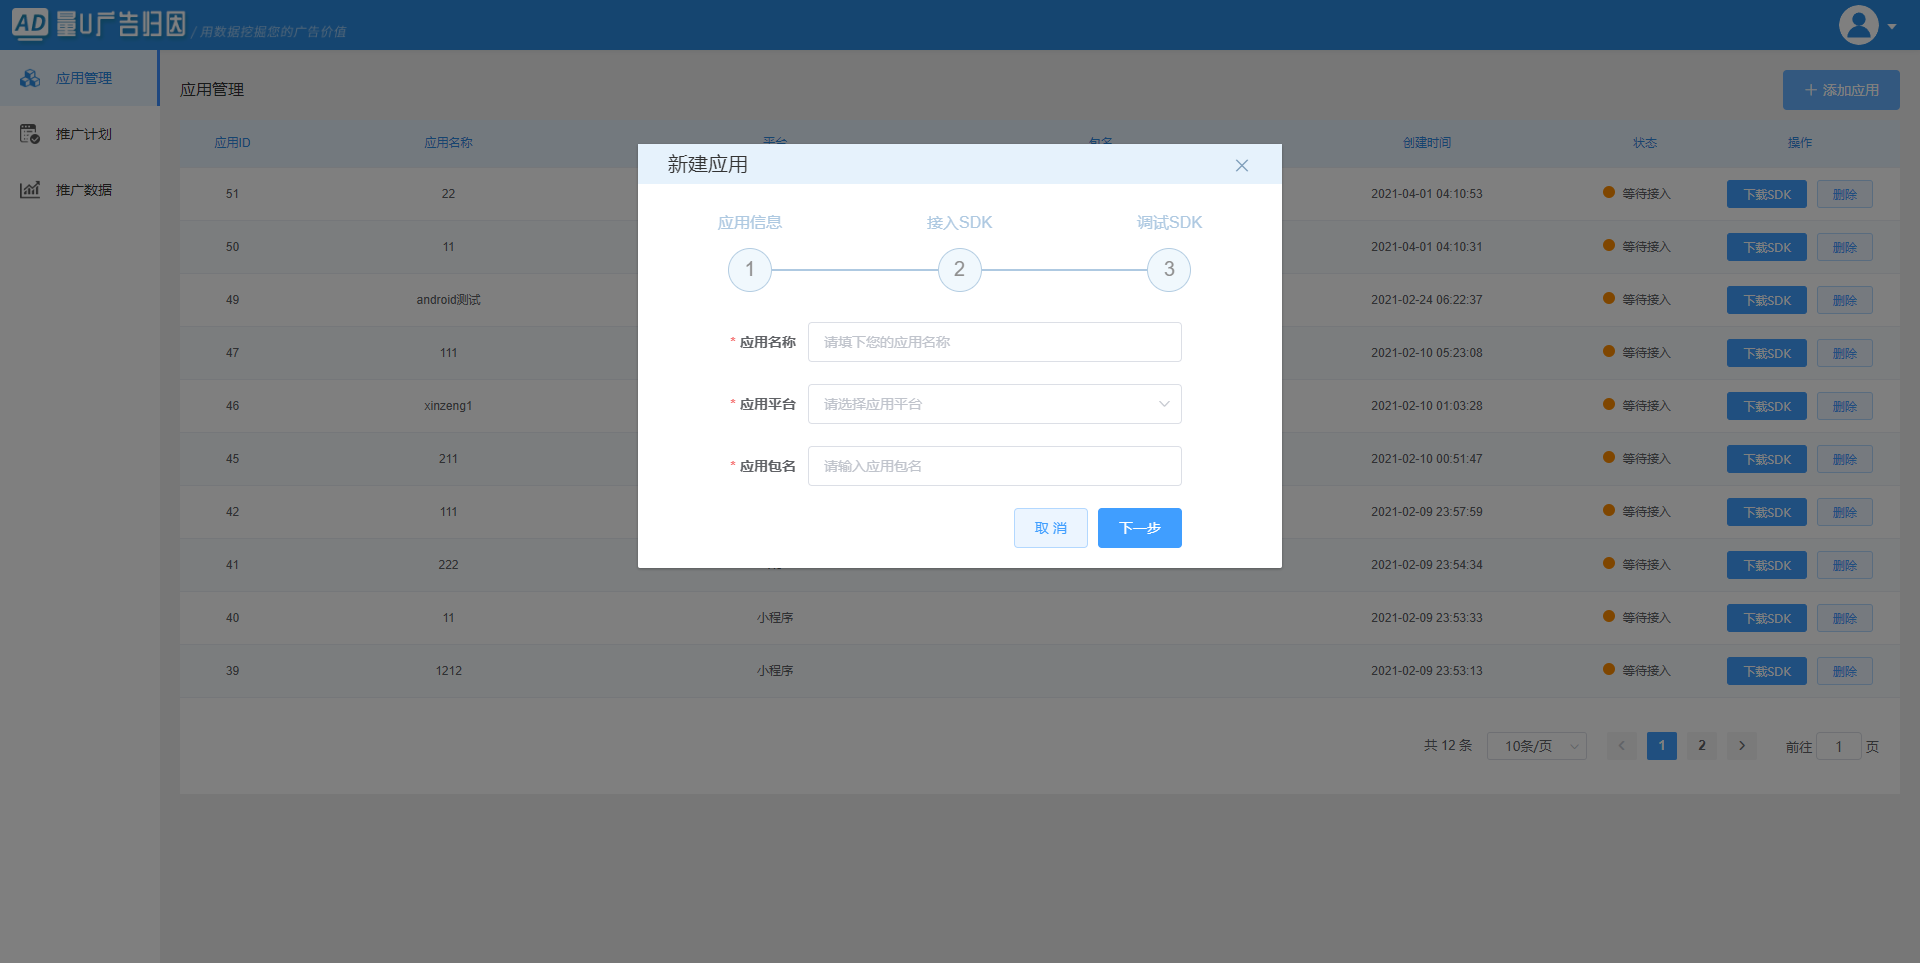Click the 应用包名 input field
Viewport: 1920px width, 963px height.
point(994,466)
